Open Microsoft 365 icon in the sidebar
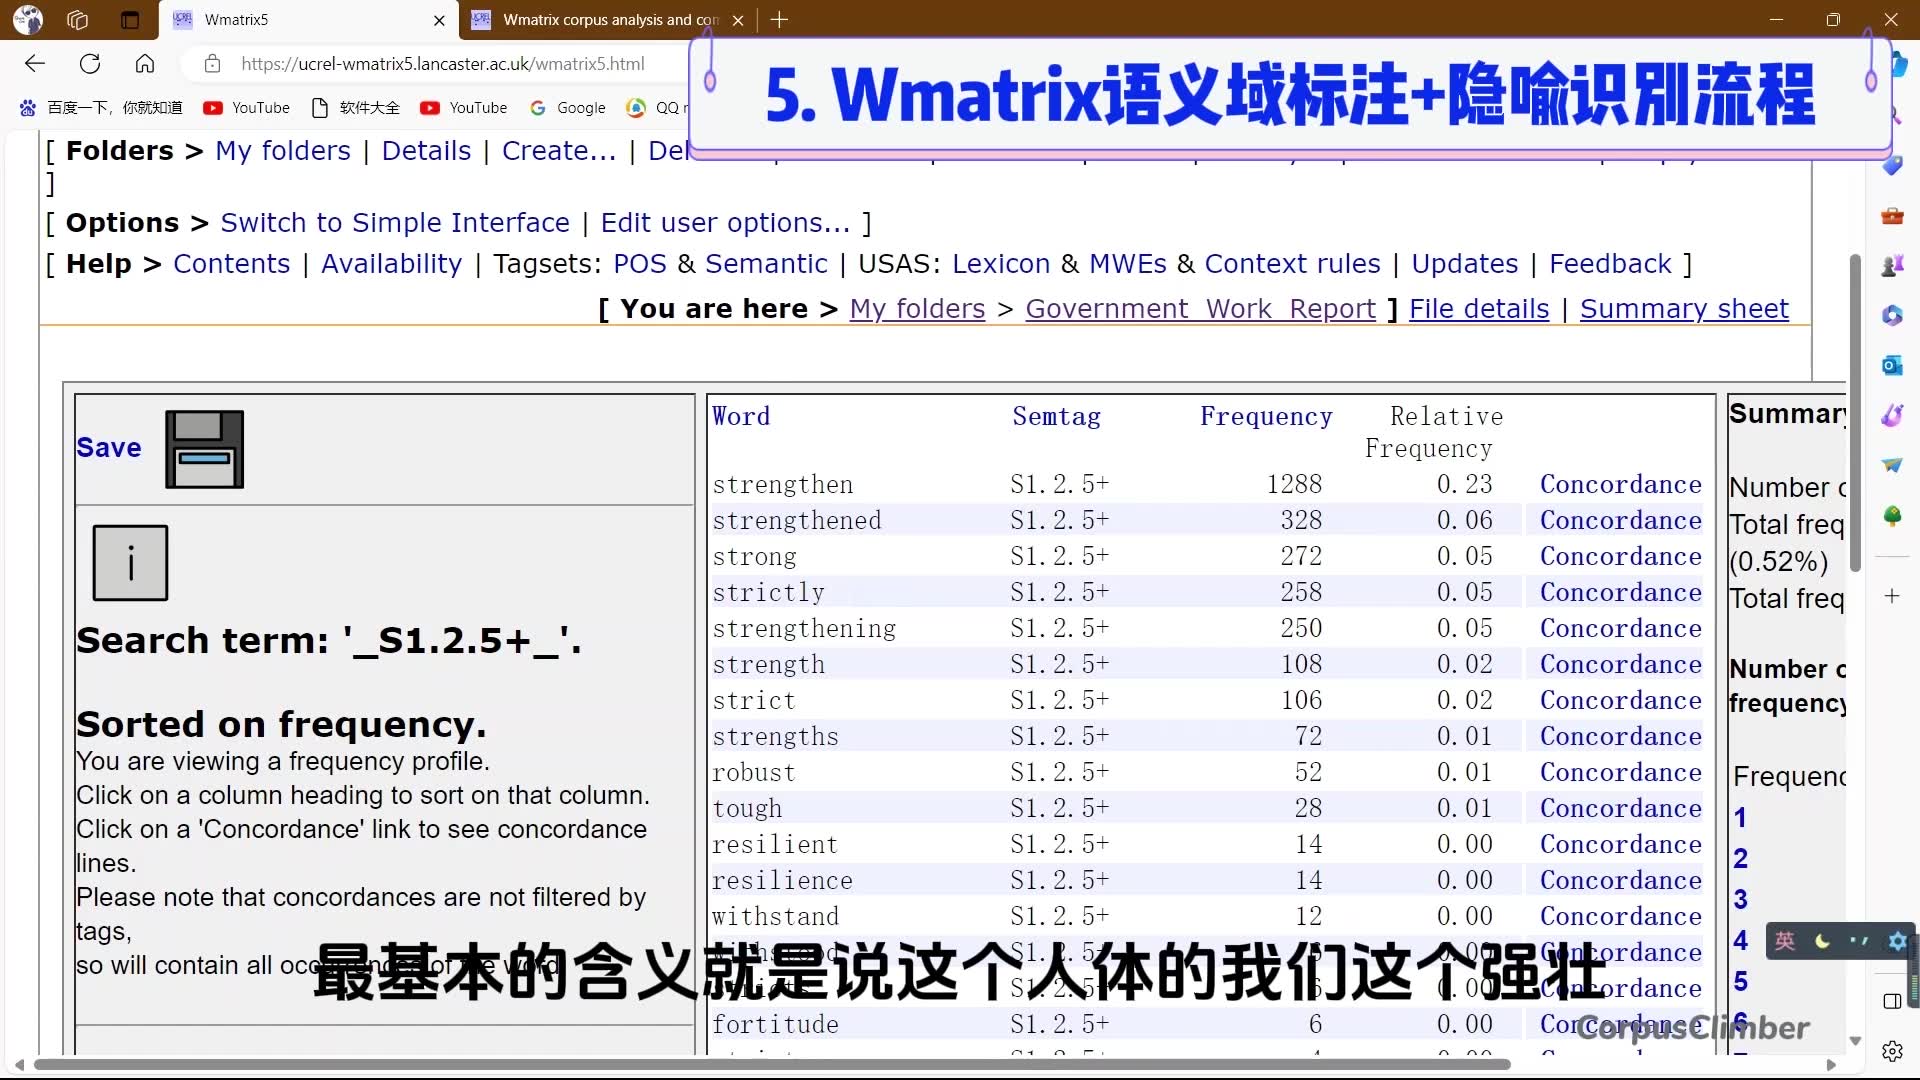Image resolution: width=1920 pixels, height=1080 pixels. 1893,316
